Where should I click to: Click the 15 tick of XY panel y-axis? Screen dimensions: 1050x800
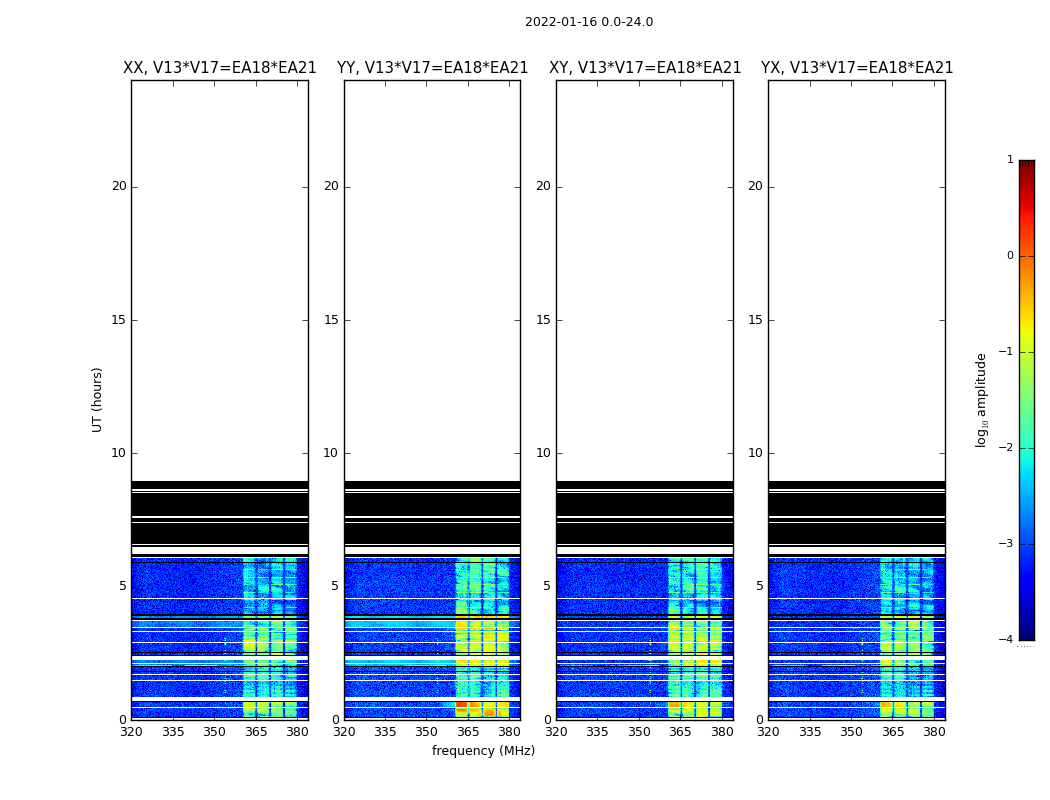coord(543,319)
